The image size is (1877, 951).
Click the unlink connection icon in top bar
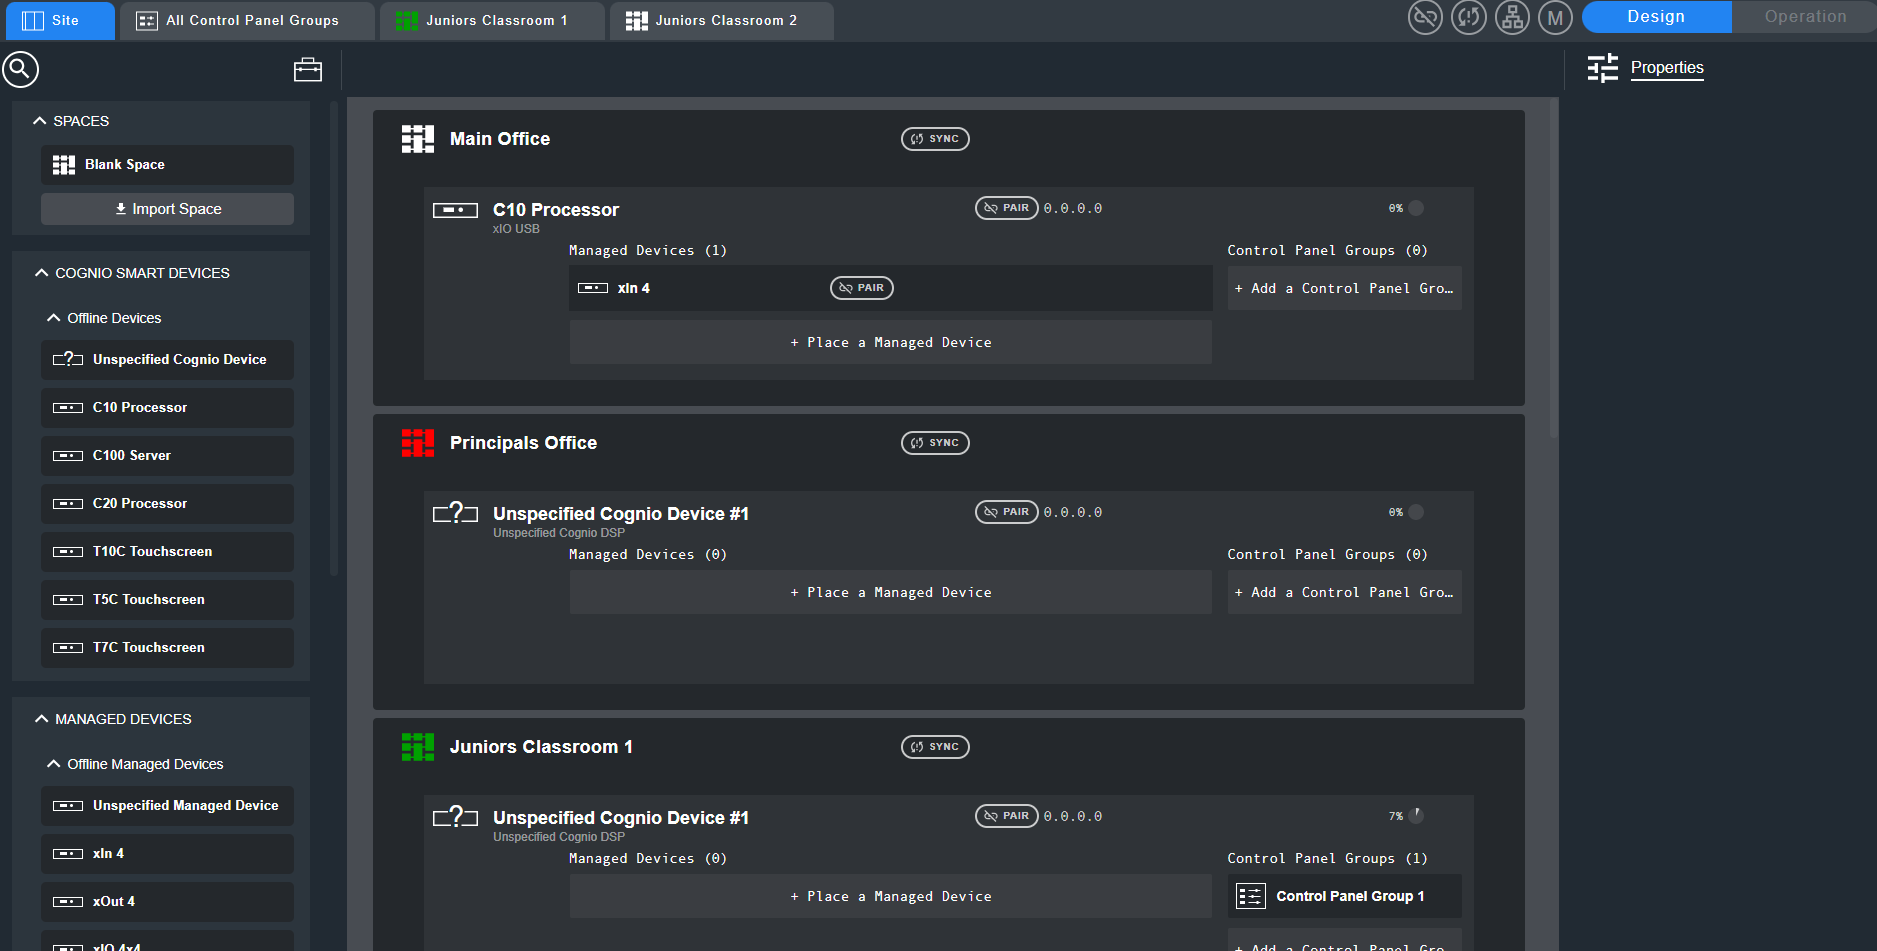pos(1425,17)
